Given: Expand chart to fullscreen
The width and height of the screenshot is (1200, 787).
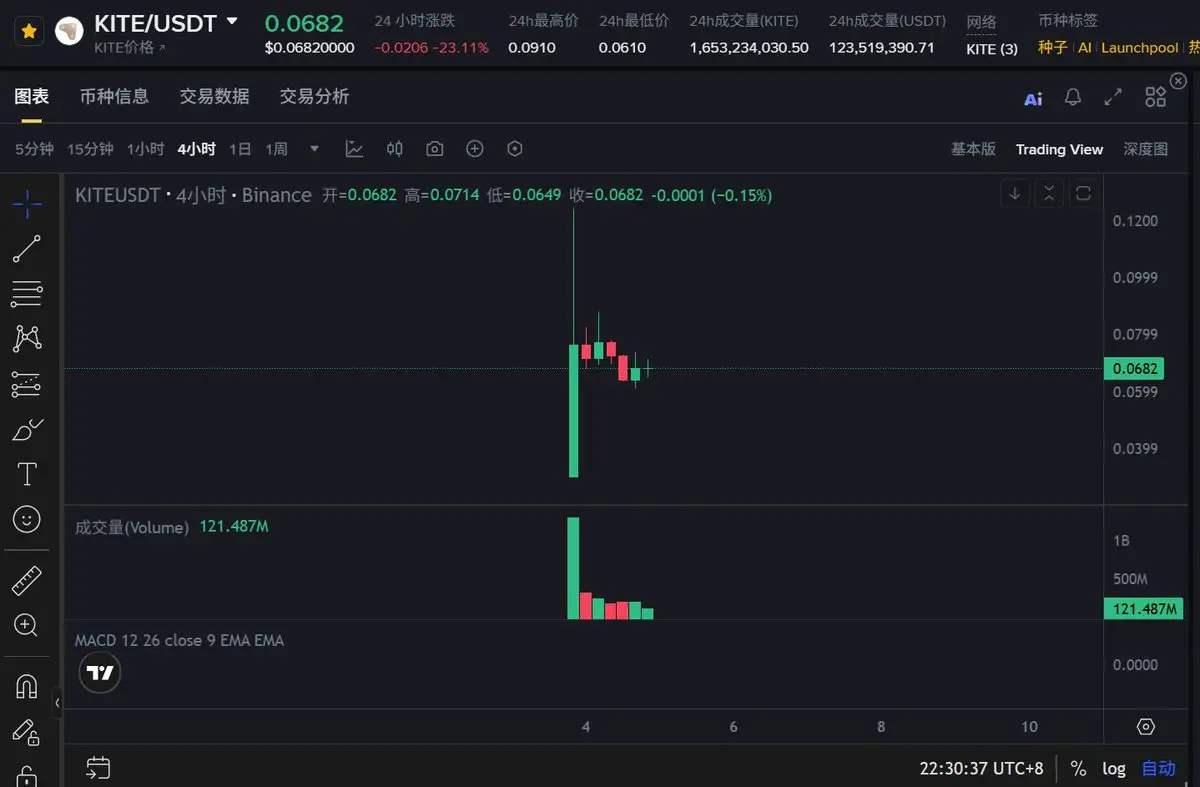Looking at the screenshot, I should click(1113, 97).
